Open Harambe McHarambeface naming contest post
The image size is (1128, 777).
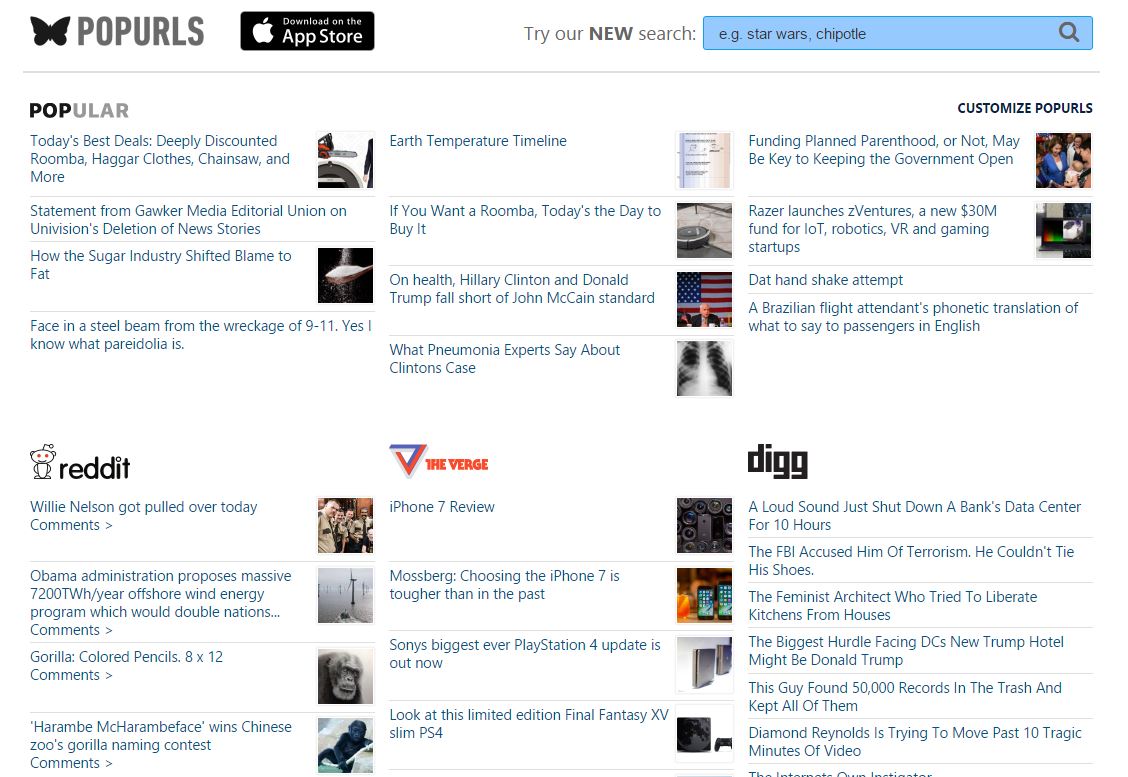pyautogui.click(x=160, y=736)
